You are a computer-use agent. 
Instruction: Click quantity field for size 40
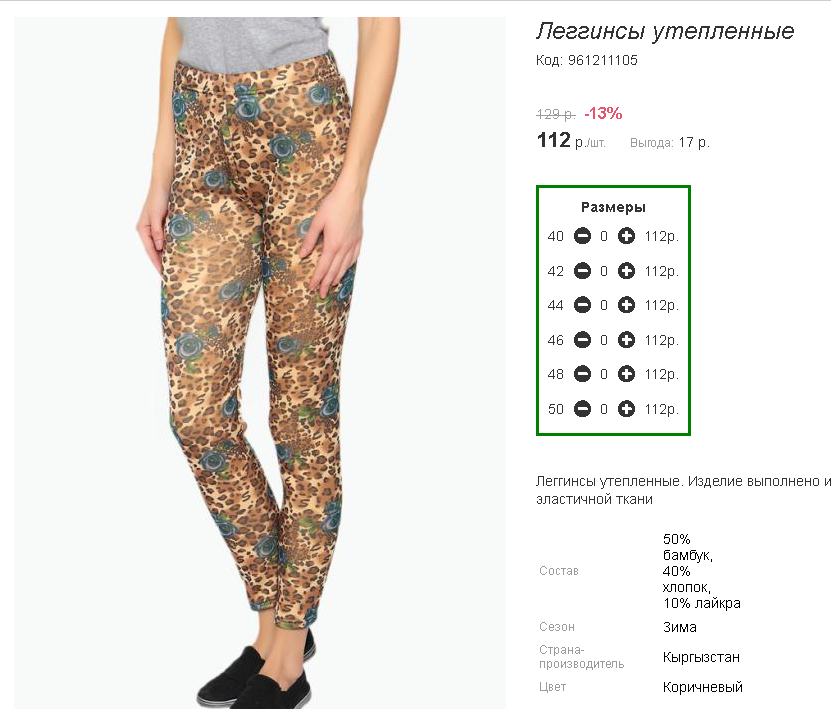pos(604,237)
